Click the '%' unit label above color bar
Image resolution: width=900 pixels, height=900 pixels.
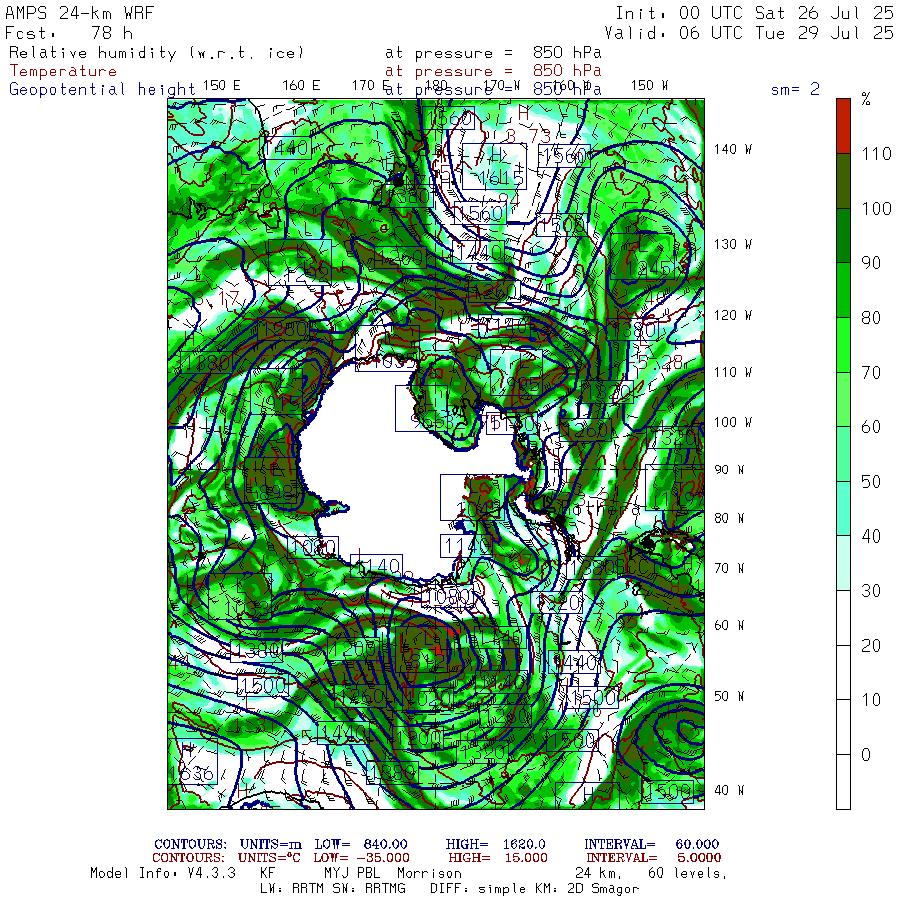pos(866,99)
